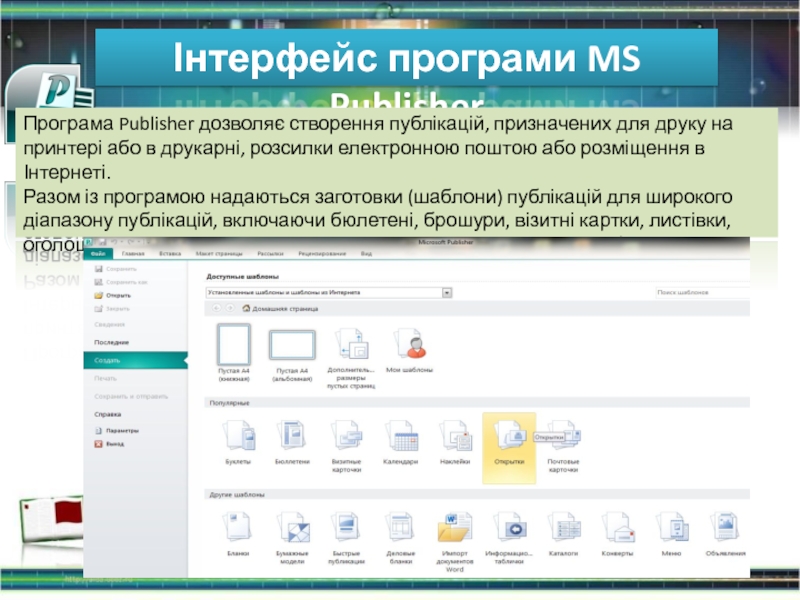Select blank A4 portrait page template

click(234, 353)
